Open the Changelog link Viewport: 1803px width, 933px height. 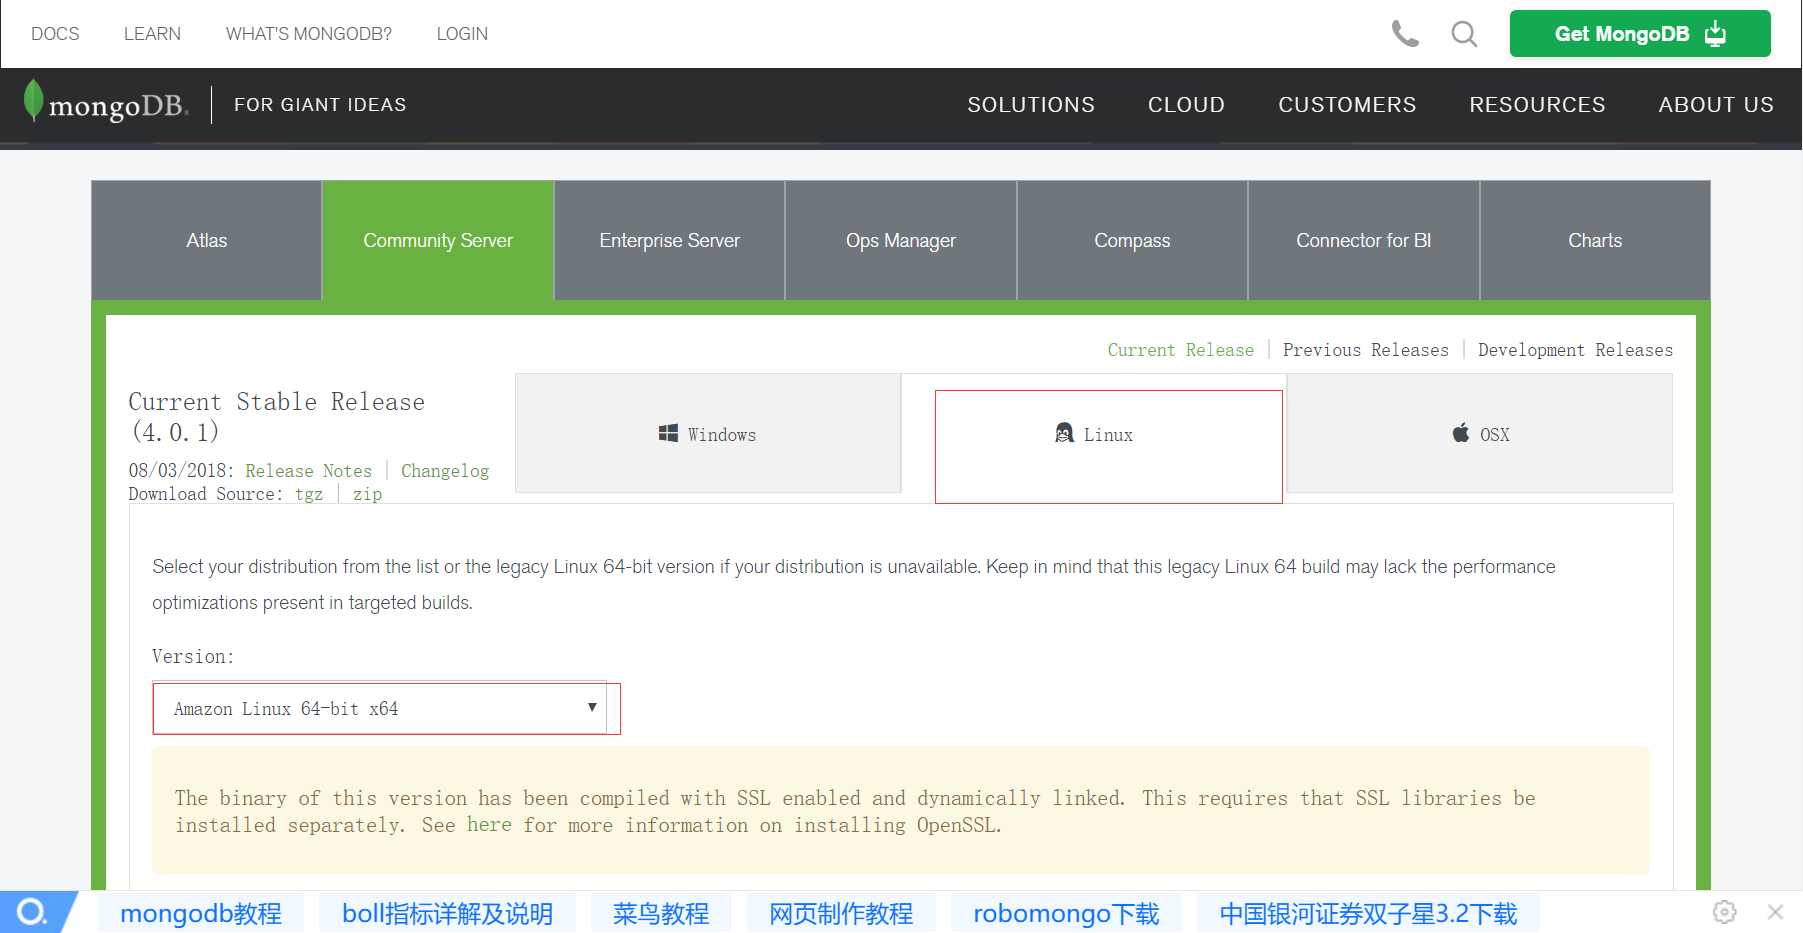445,471
